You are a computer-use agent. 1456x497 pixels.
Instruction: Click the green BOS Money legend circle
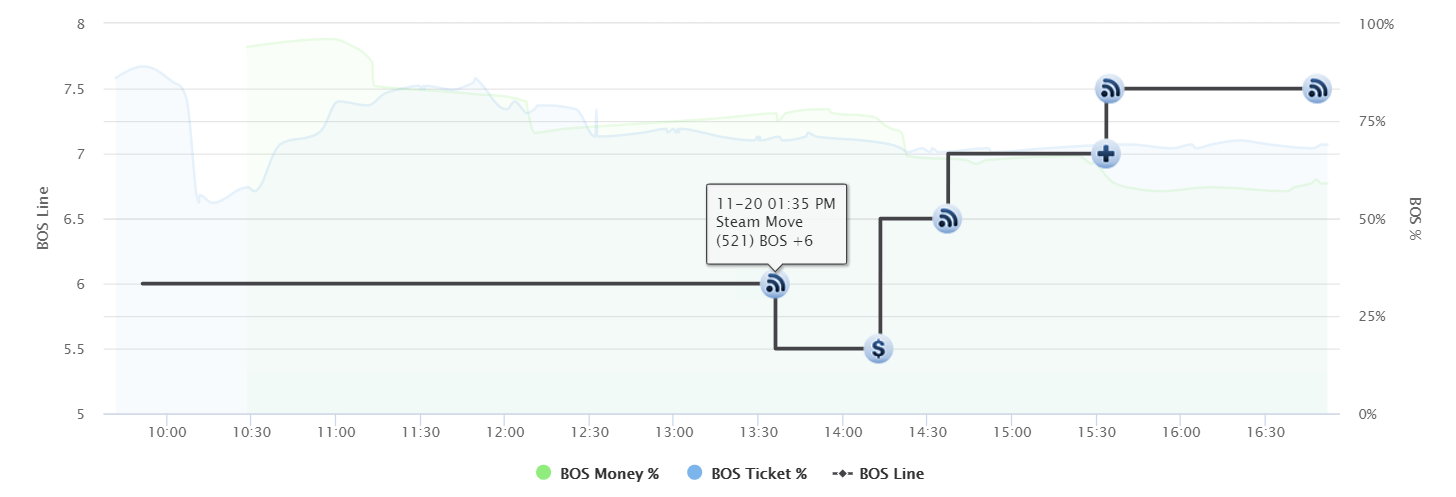tap(544, 474)
